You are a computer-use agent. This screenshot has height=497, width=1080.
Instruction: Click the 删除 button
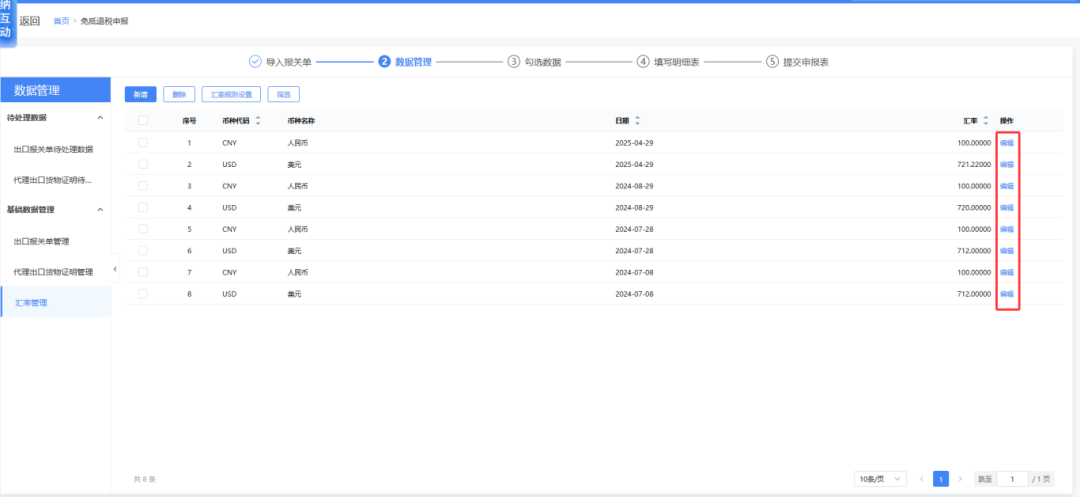tap(179, 94)
